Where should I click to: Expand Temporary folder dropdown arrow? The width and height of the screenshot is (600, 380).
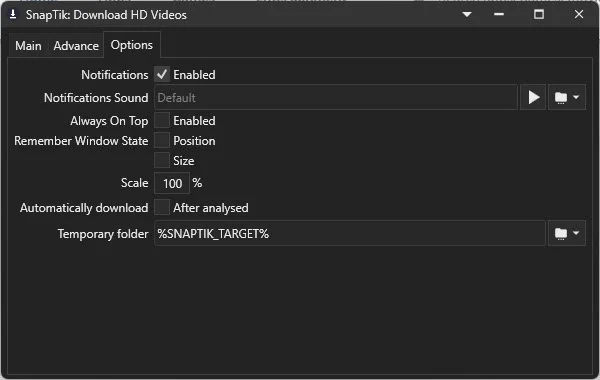click(x=576, y=233)
